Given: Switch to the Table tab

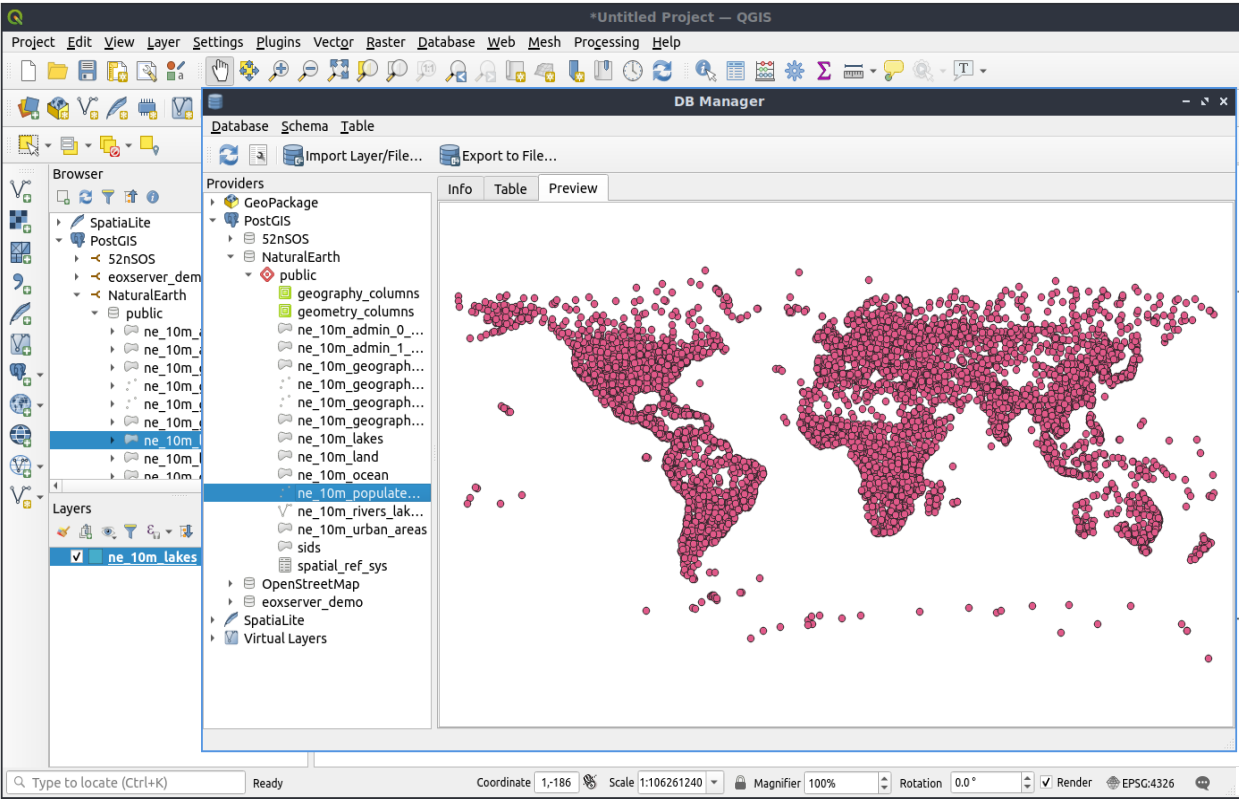Looking at the screenshot, I should (x=510, y=188).
